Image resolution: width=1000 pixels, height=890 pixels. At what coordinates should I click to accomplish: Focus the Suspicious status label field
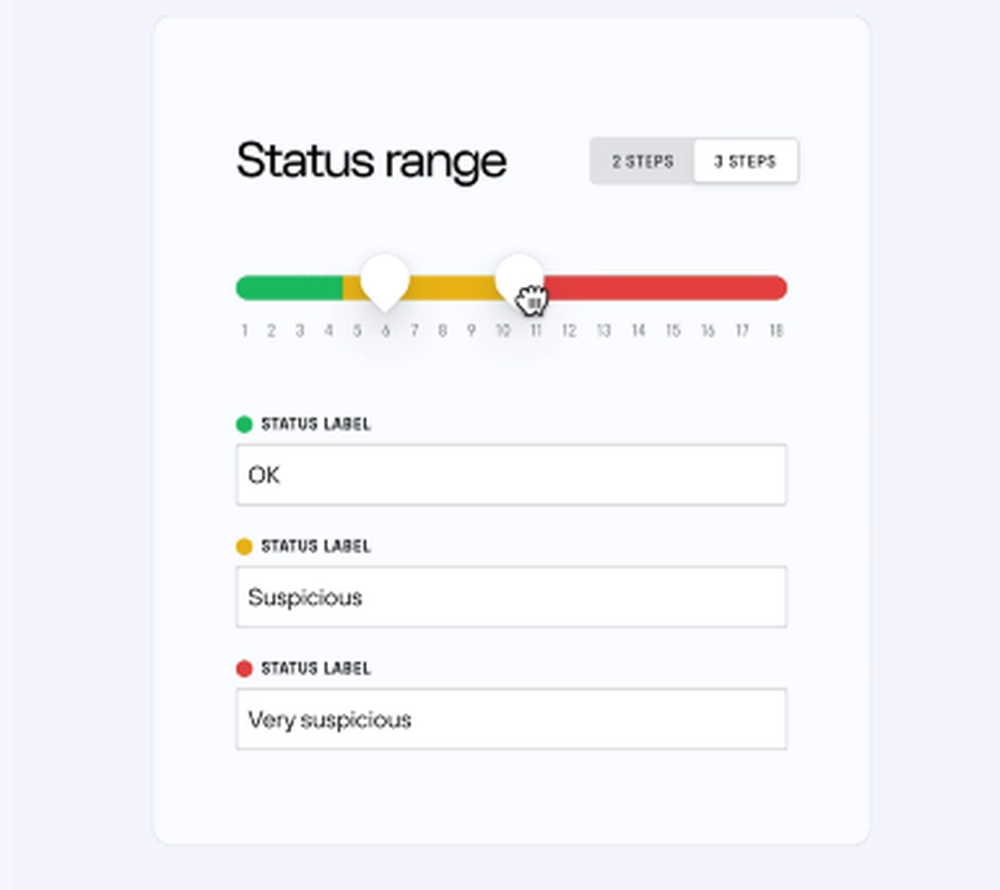[x=511, y=597]
